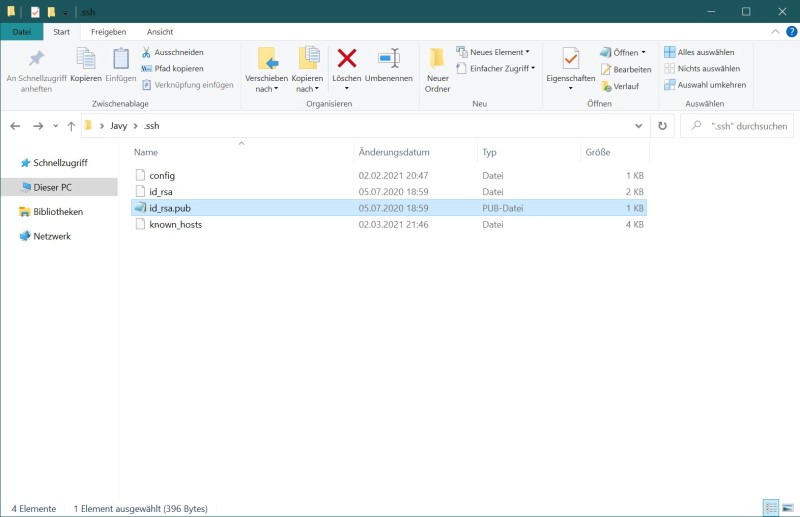
Task: Expand the Eigenschaften dropdown arrow
Action: tap(570, 89)
